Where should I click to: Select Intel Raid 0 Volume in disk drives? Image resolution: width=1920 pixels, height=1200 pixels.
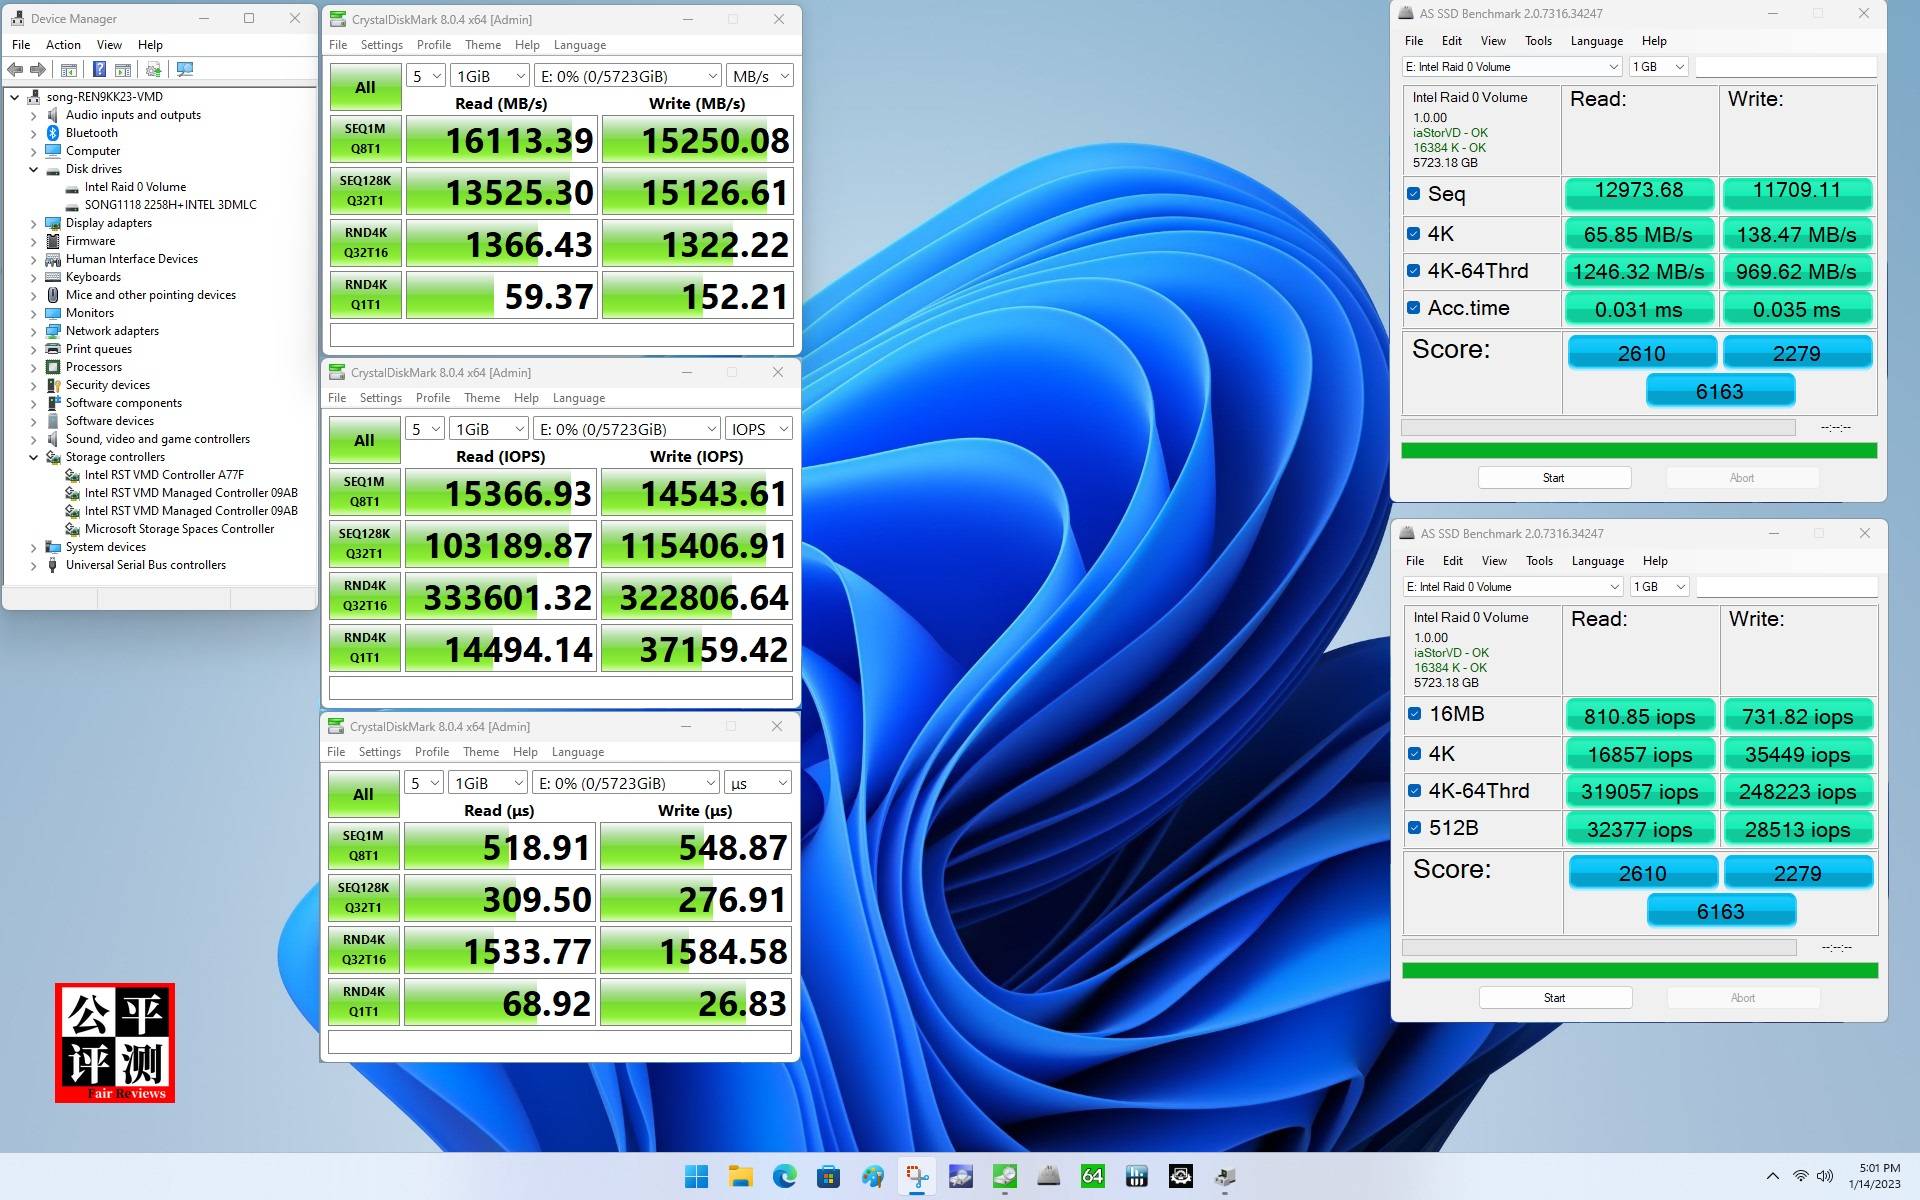(x=135, y=187)
